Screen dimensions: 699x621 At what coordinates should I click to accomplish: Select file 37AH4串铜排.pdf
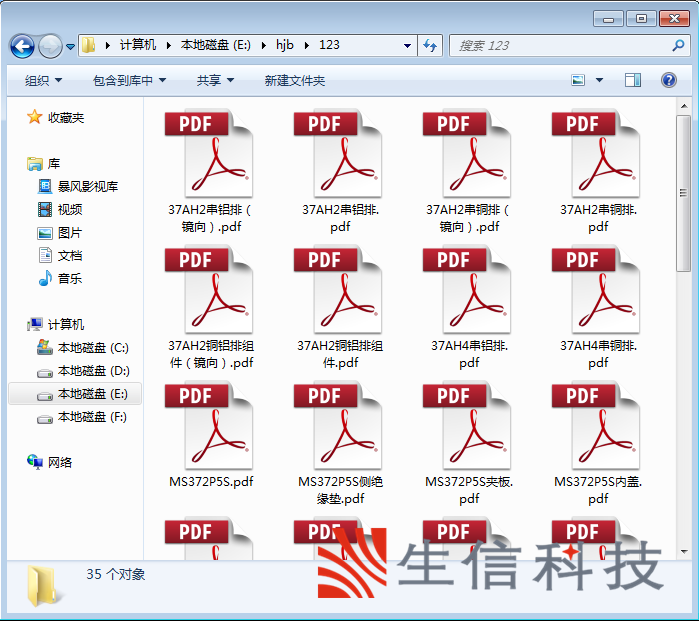coord(598,307)
